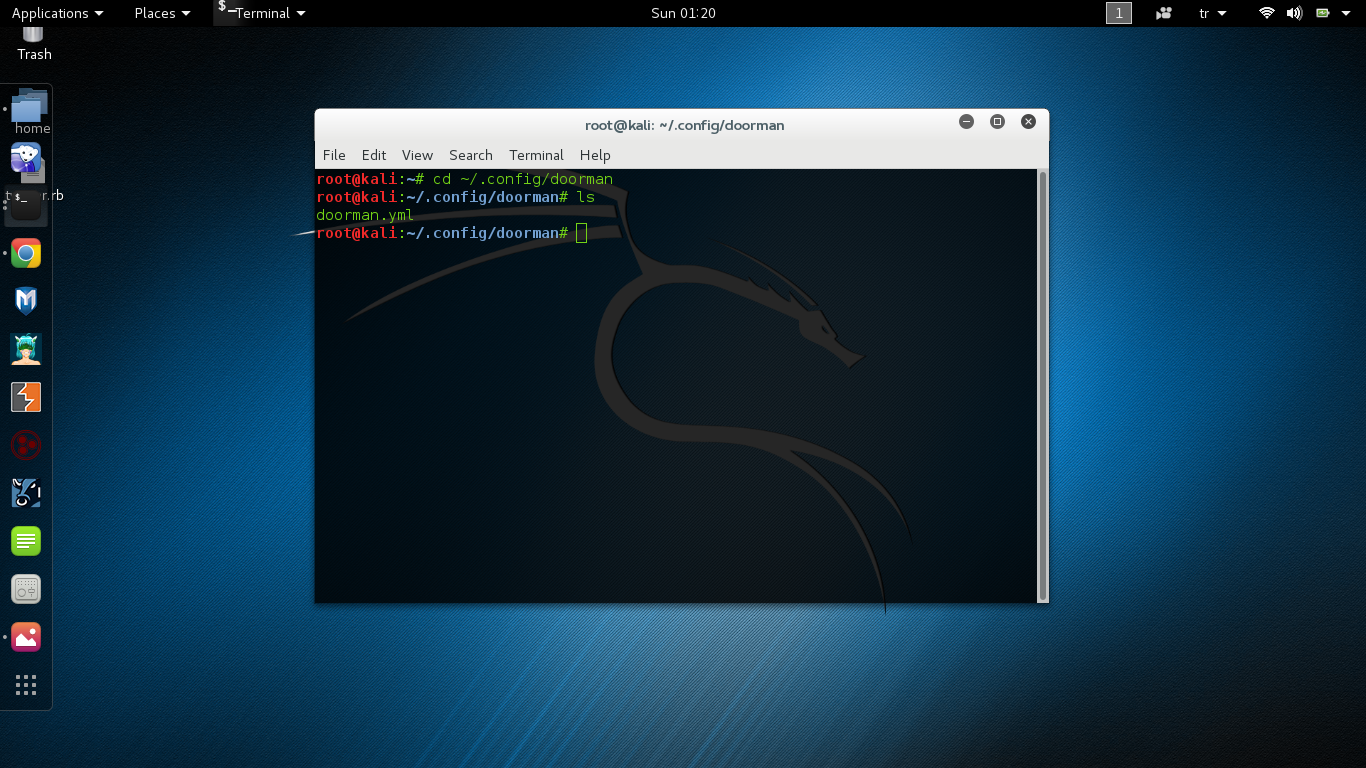
Task: Click the volume speaker icon
Action: 1294,13
